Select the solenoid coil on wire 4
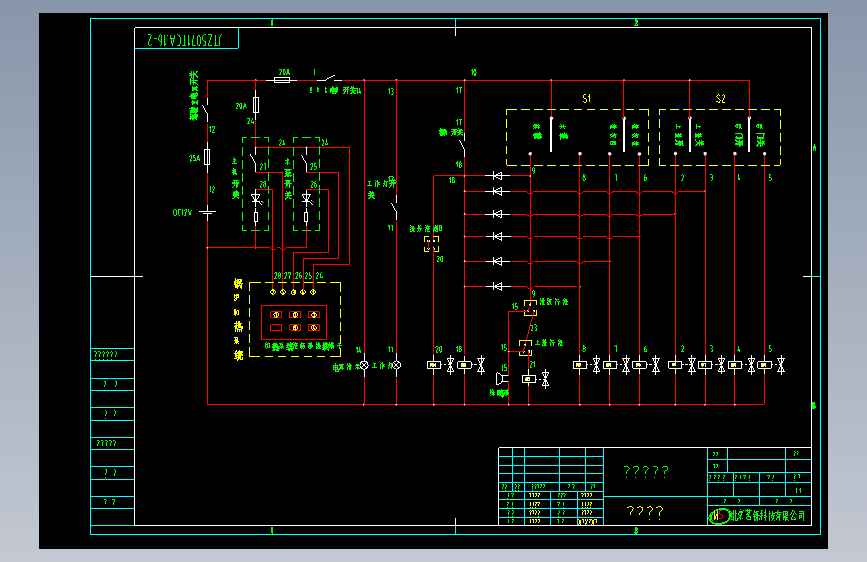The width and height of the screenshot is (867, 562). [x=735, y=365]
